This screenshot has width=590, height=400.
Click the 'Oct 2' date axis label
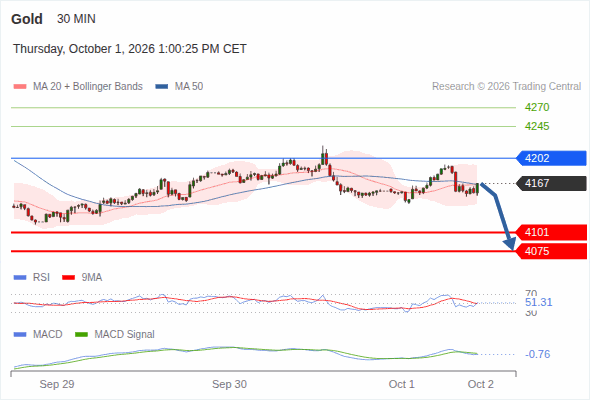tap(481, 385)
